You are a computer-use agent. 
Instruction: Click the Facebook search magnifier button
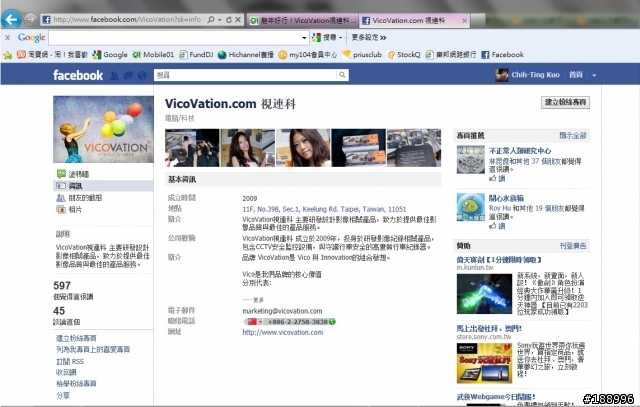[x=342, y=75]
